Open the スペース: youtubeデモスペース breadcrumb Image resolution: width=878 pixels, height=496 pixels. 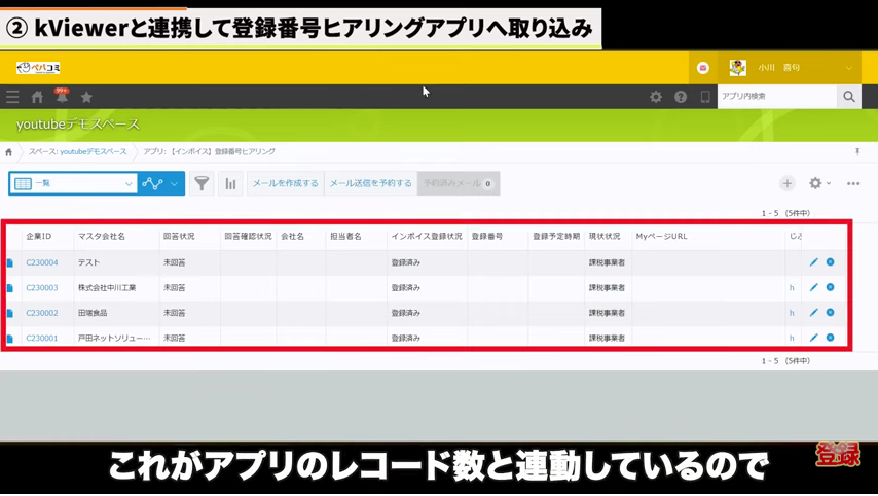coord(78,152)
